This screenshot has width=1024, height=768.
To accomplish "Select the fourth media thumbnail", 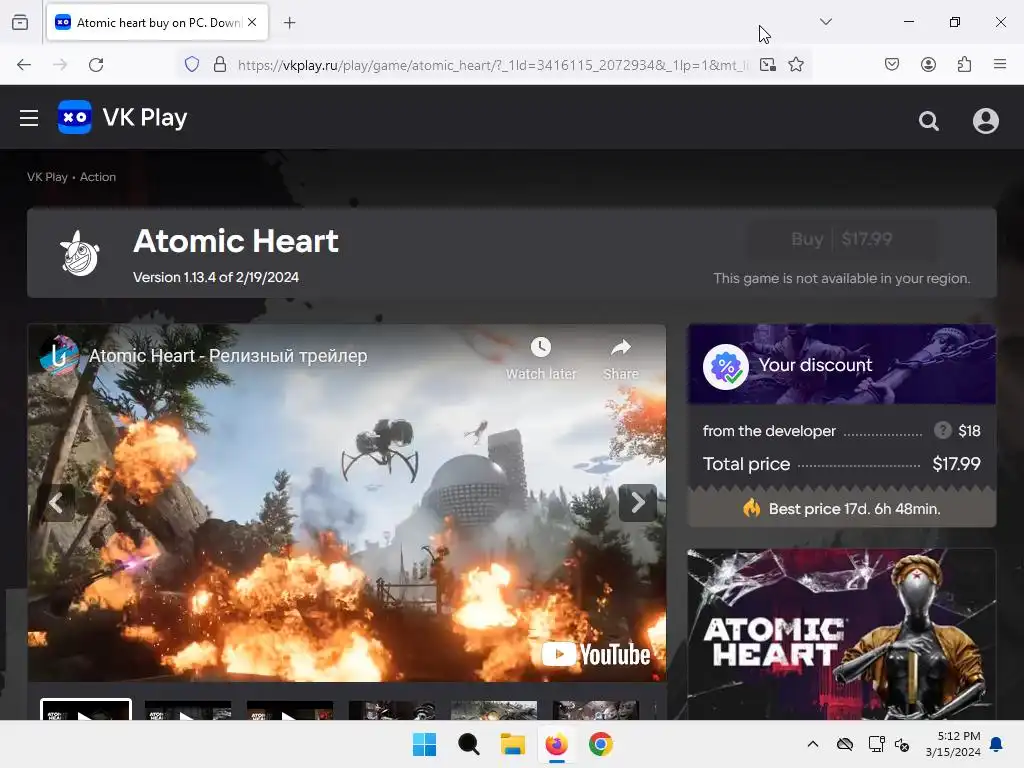I will tap(392, 711).
